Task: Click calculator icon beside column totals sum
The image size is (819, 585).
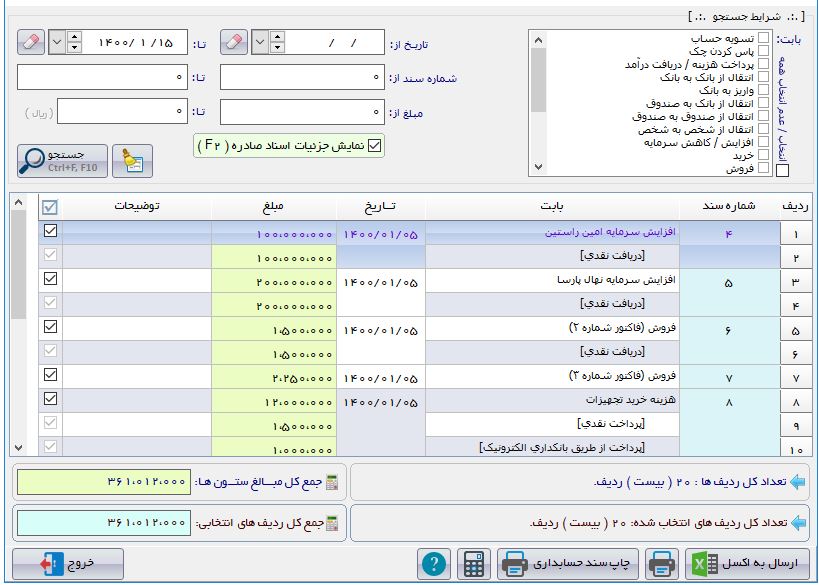Action: [333, 482]
